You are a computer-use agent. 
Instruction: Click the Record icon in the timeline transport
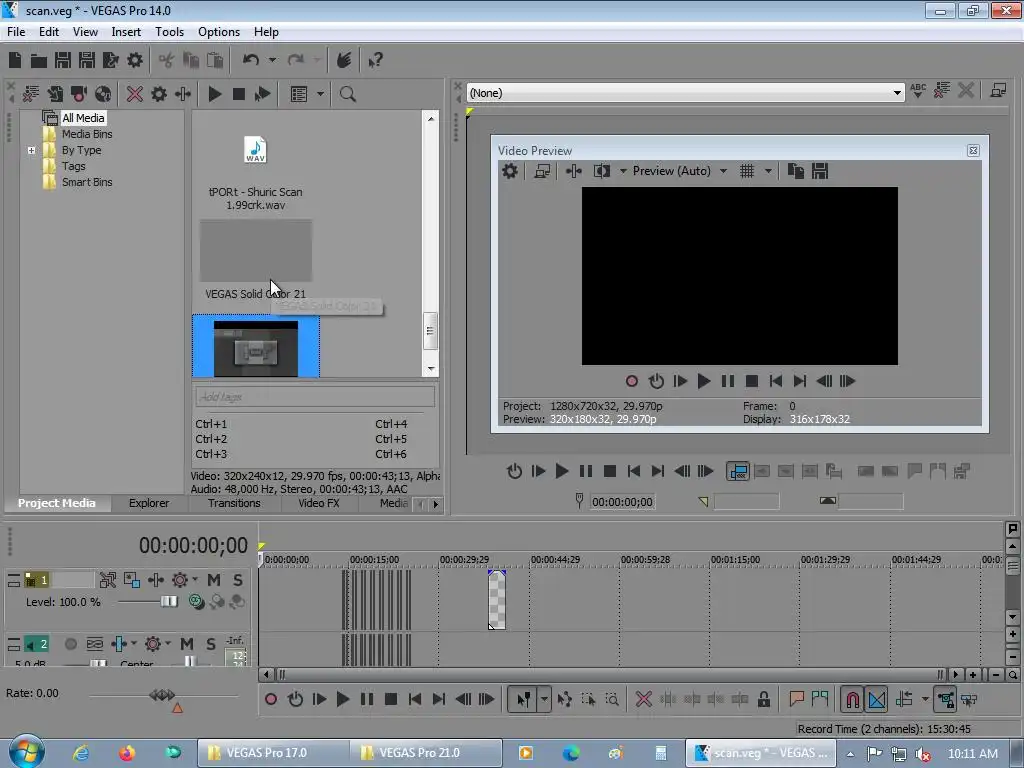(x=271, y=699)
